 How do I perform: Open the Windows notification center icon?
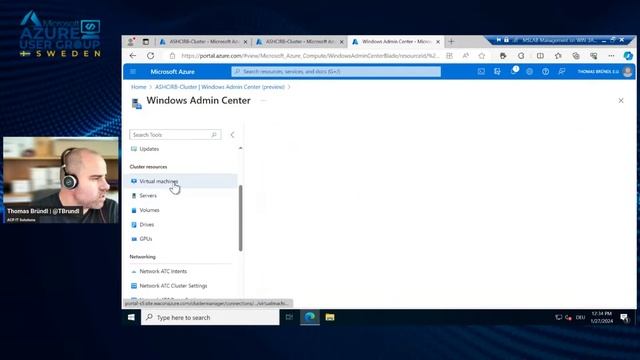pyautogui.click(x=624, y=317)
